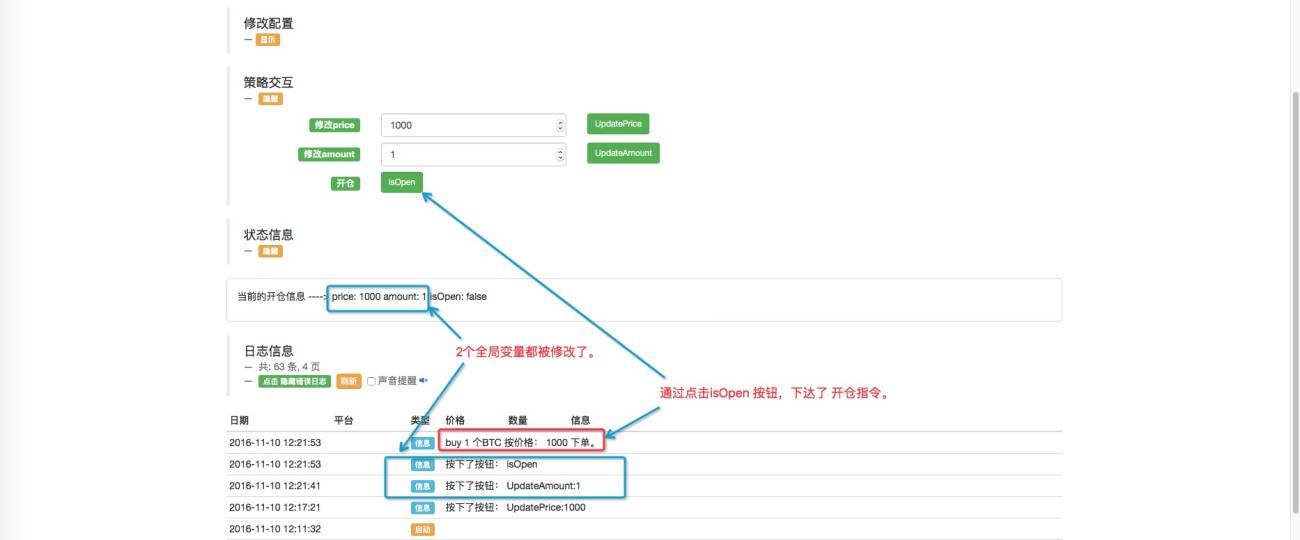Collapse 状态信息 section with 隐藏 button

point(270,252)
